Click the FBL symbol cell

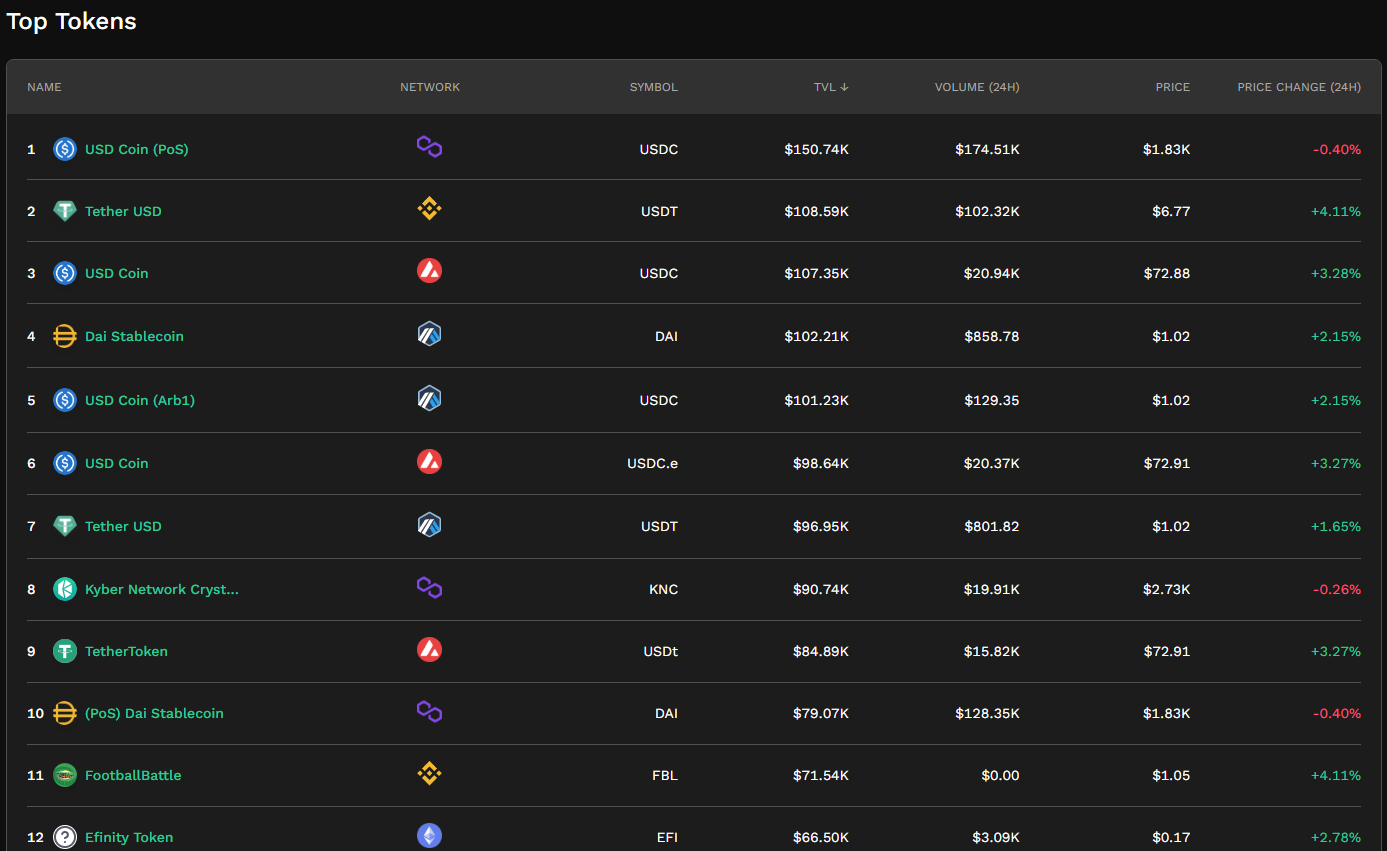tap(665, 775)
